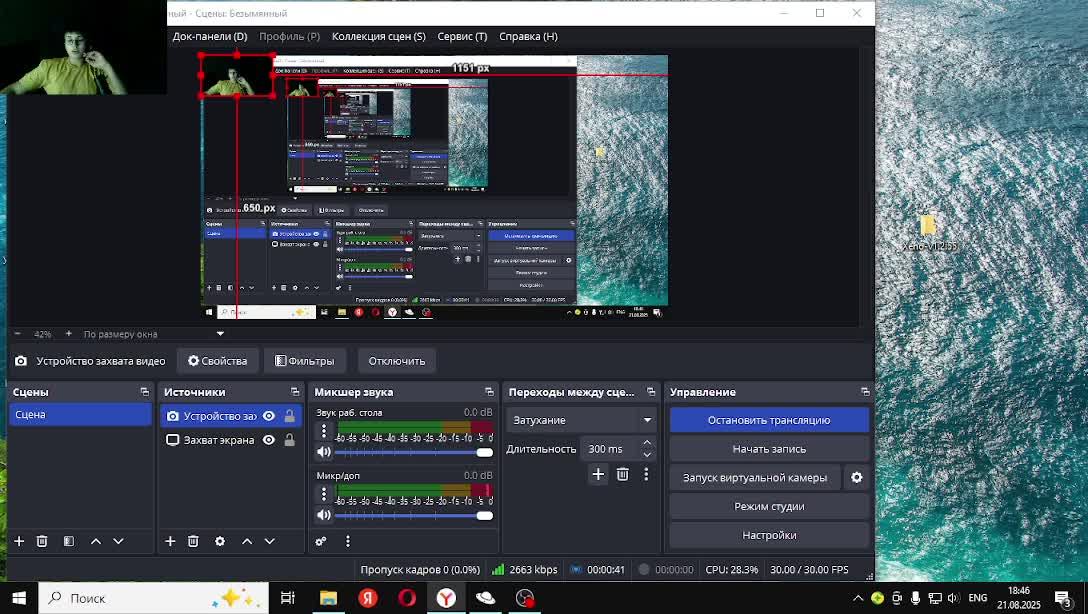
Task: Open scene filters icon in the Сцены panel
Action: tap(69, 541)
